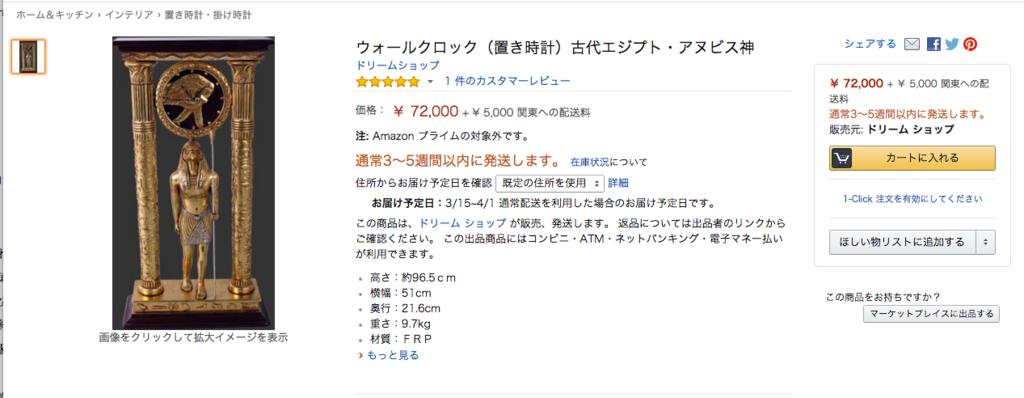
Task: Open the star rating dropdown arrow
Action: pyautogui.click(x=430, y=82)
